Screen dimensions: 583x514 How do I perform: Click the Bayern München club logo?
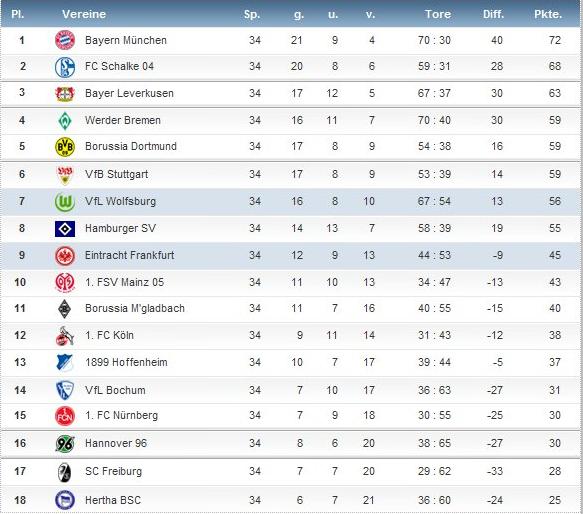[x=65, y=40]
